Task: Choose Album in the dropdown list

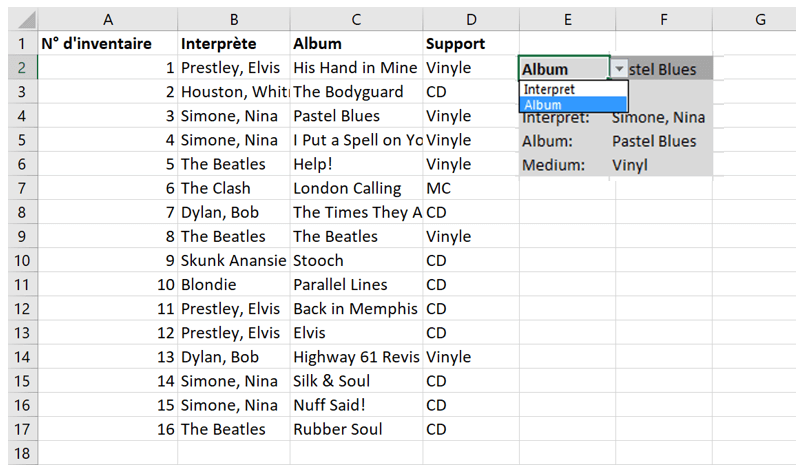Action: click(573, 105)
